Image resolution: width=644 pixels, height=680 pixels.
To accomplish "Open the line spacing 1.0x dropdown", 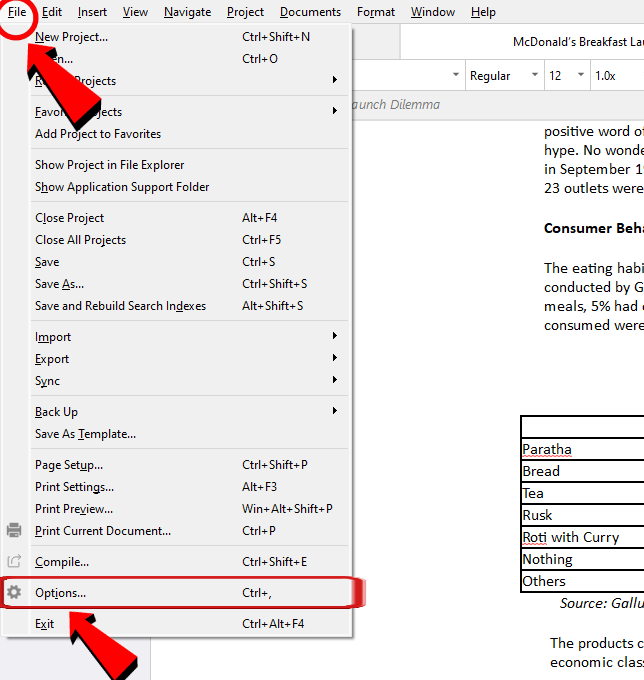I will pos(617,76).
